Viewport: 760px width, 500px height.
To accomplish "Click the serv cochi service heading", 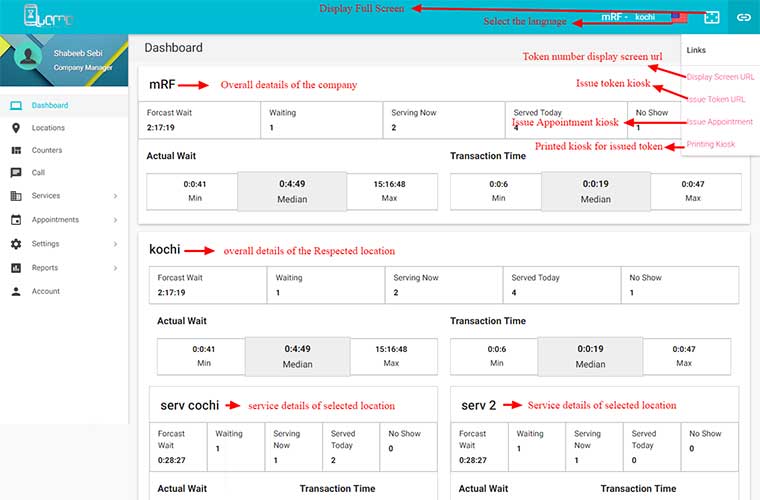I will tap(190, 405).
